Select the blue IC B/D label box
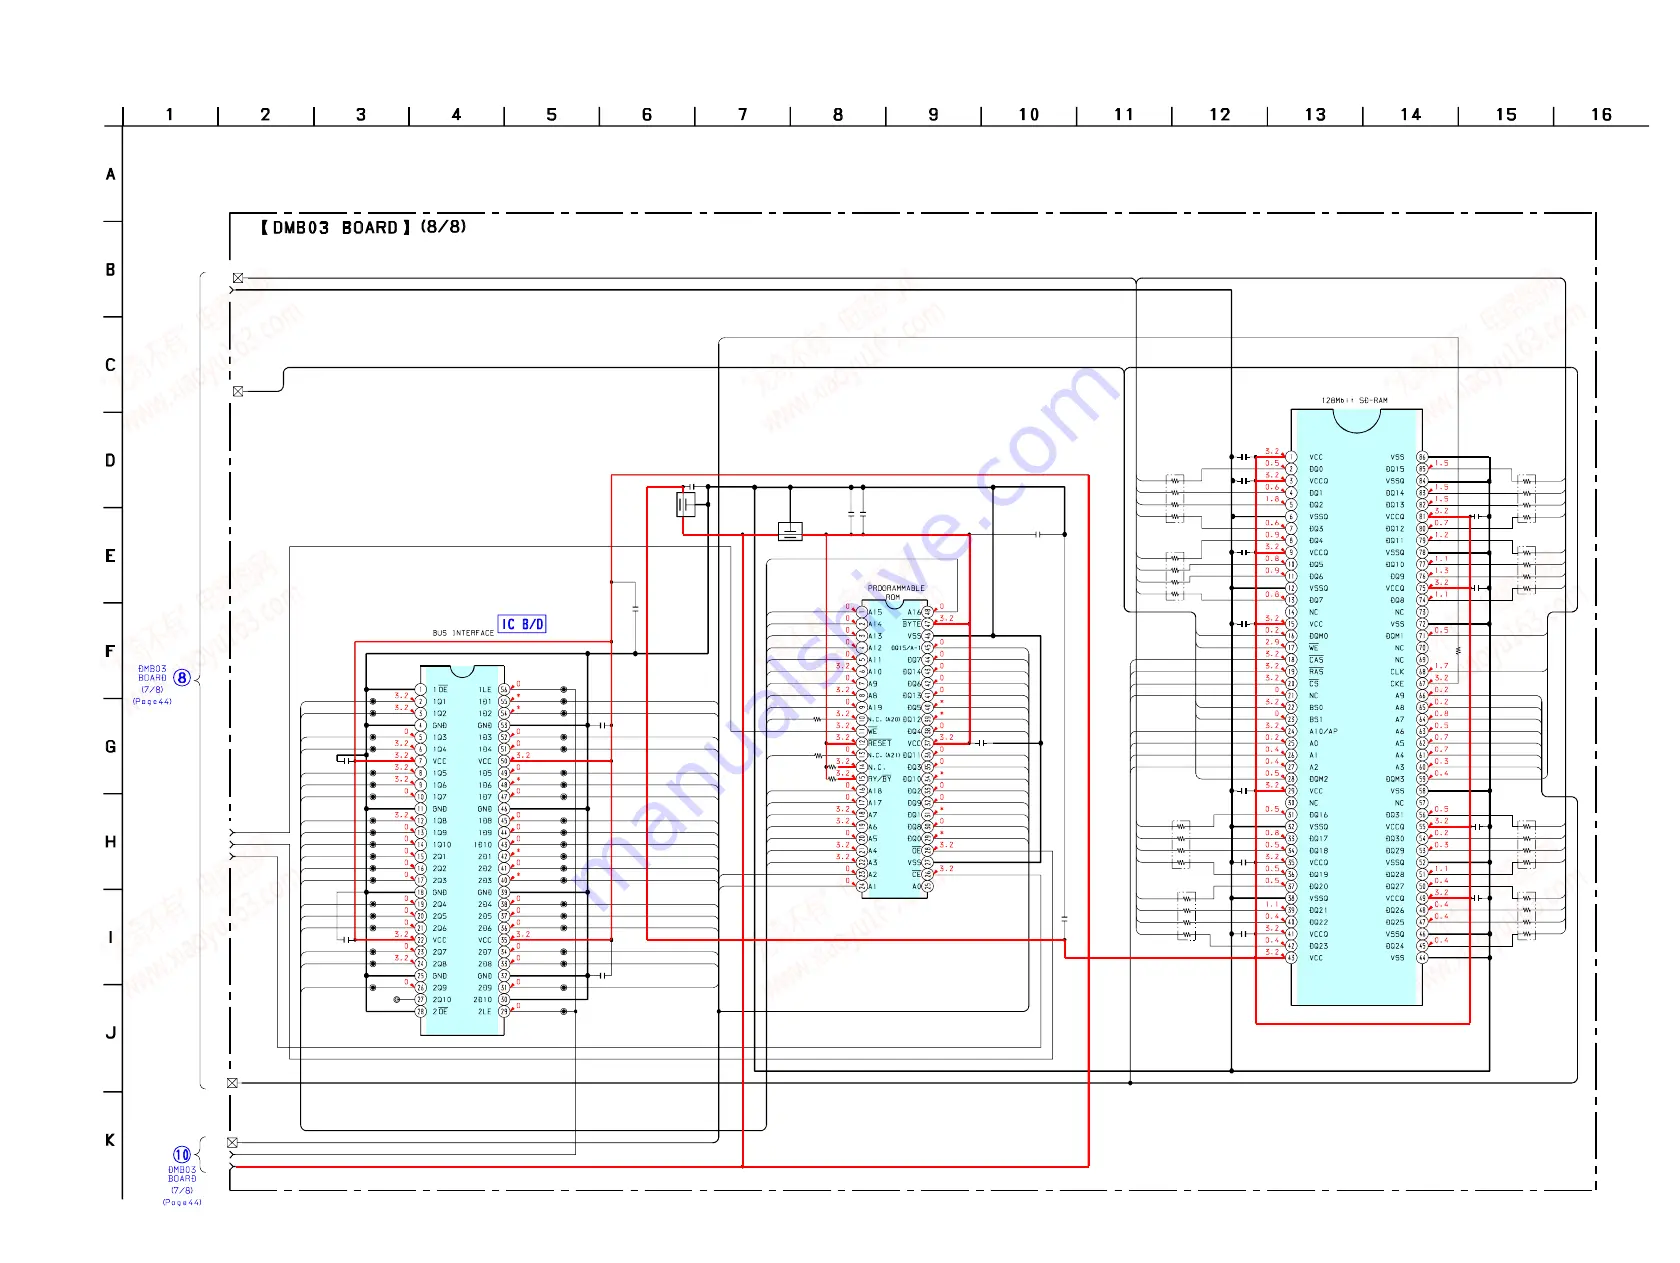1680x1263 pixels. click(x=523, y=624)
